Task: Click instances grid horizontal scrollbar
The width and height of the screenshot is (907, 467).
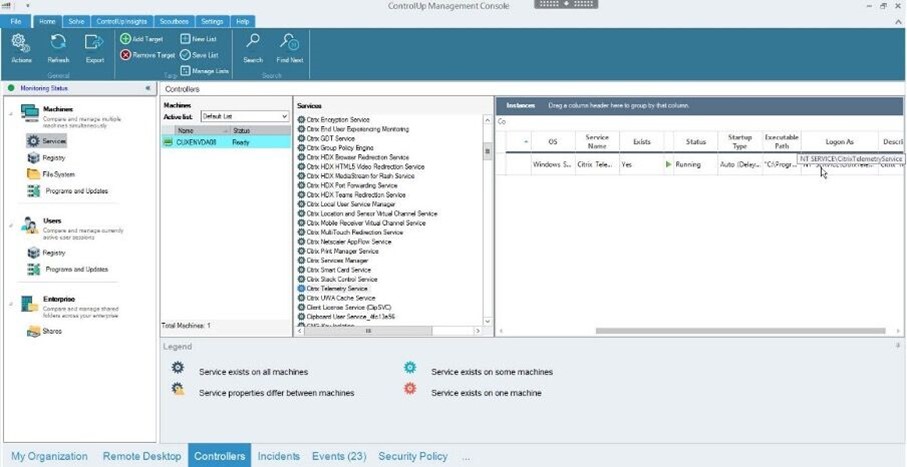Action: click(x=740, y=331)
